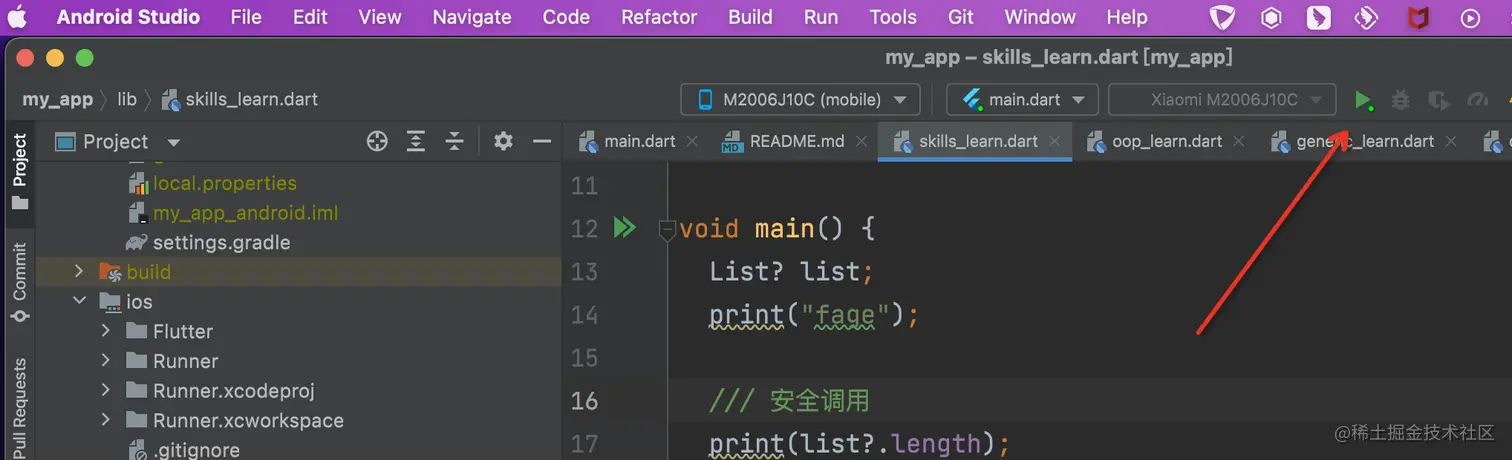Toggle the Commit tool window sidebar button
Viewport: 1512px width, 460px height.
[x=20, y=283]
